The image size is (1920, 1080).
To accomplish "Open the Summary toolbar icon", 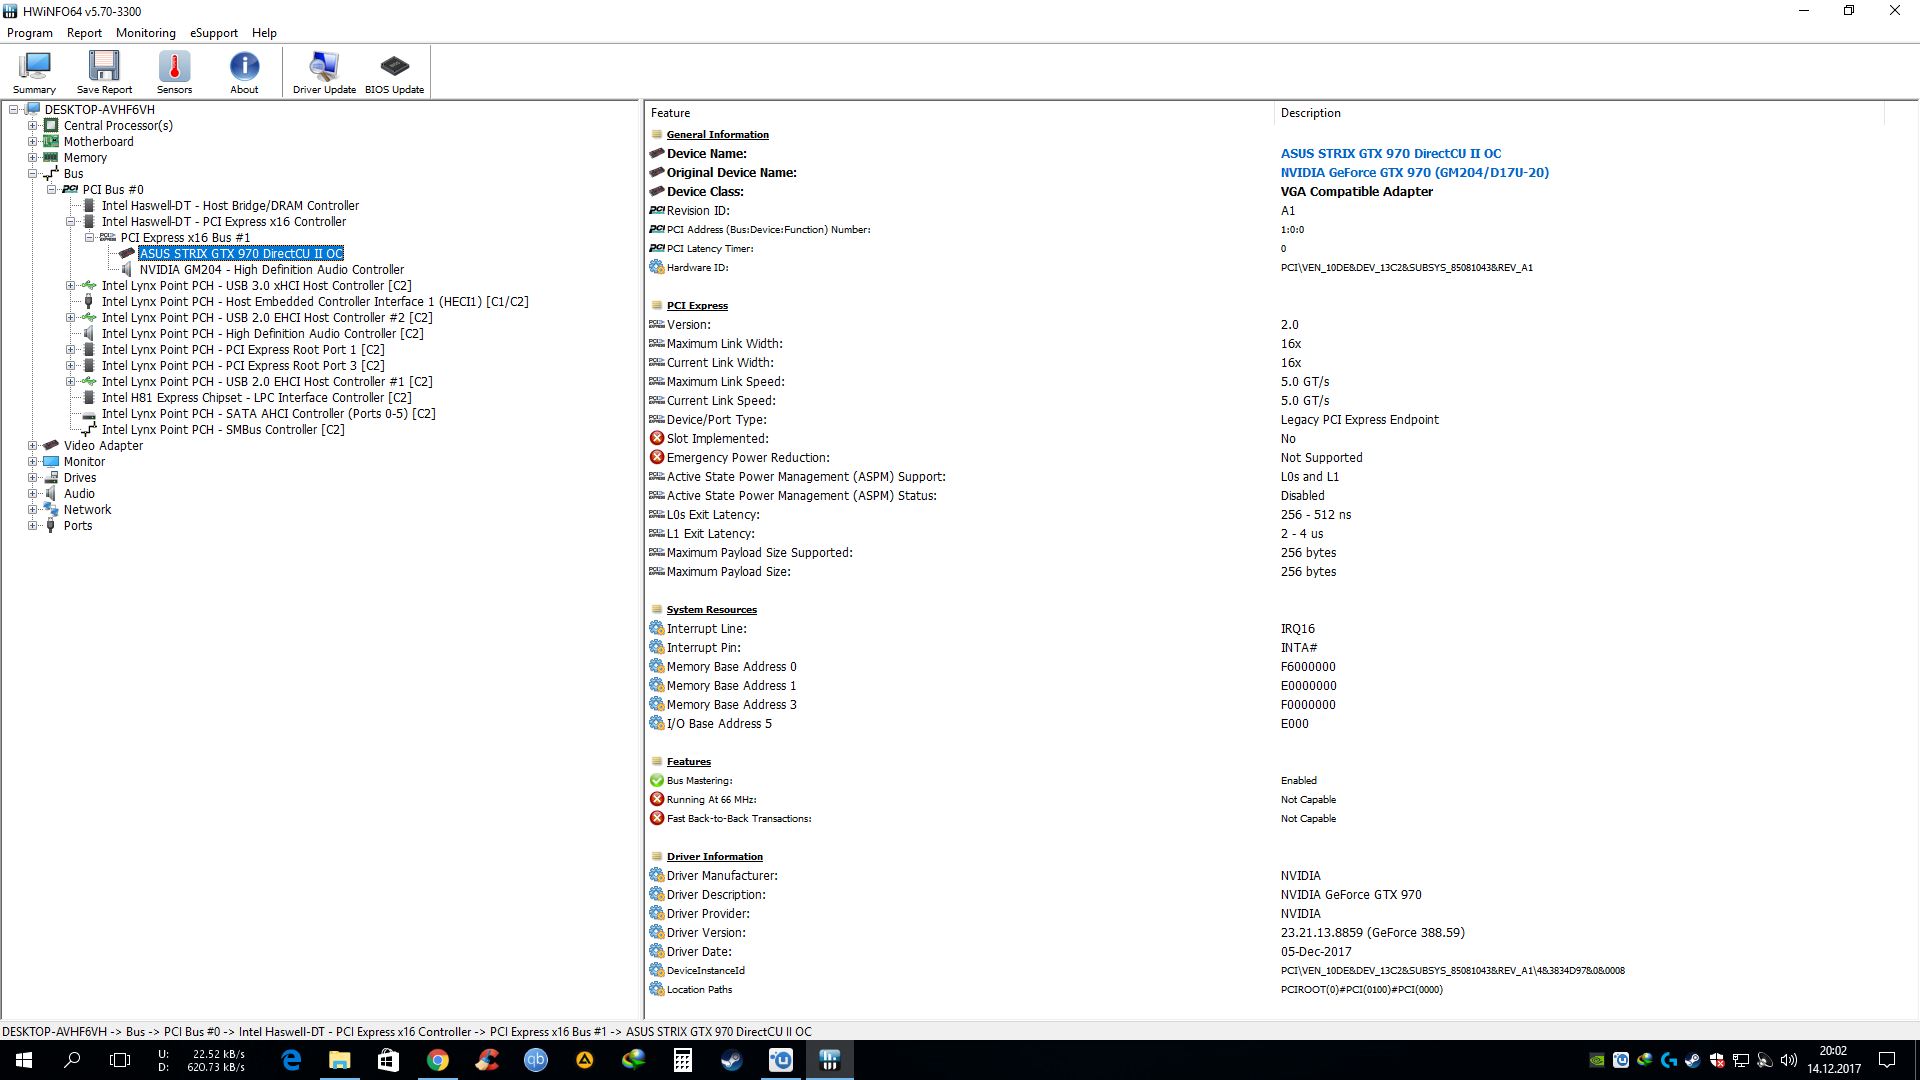I will click(34, 72).
